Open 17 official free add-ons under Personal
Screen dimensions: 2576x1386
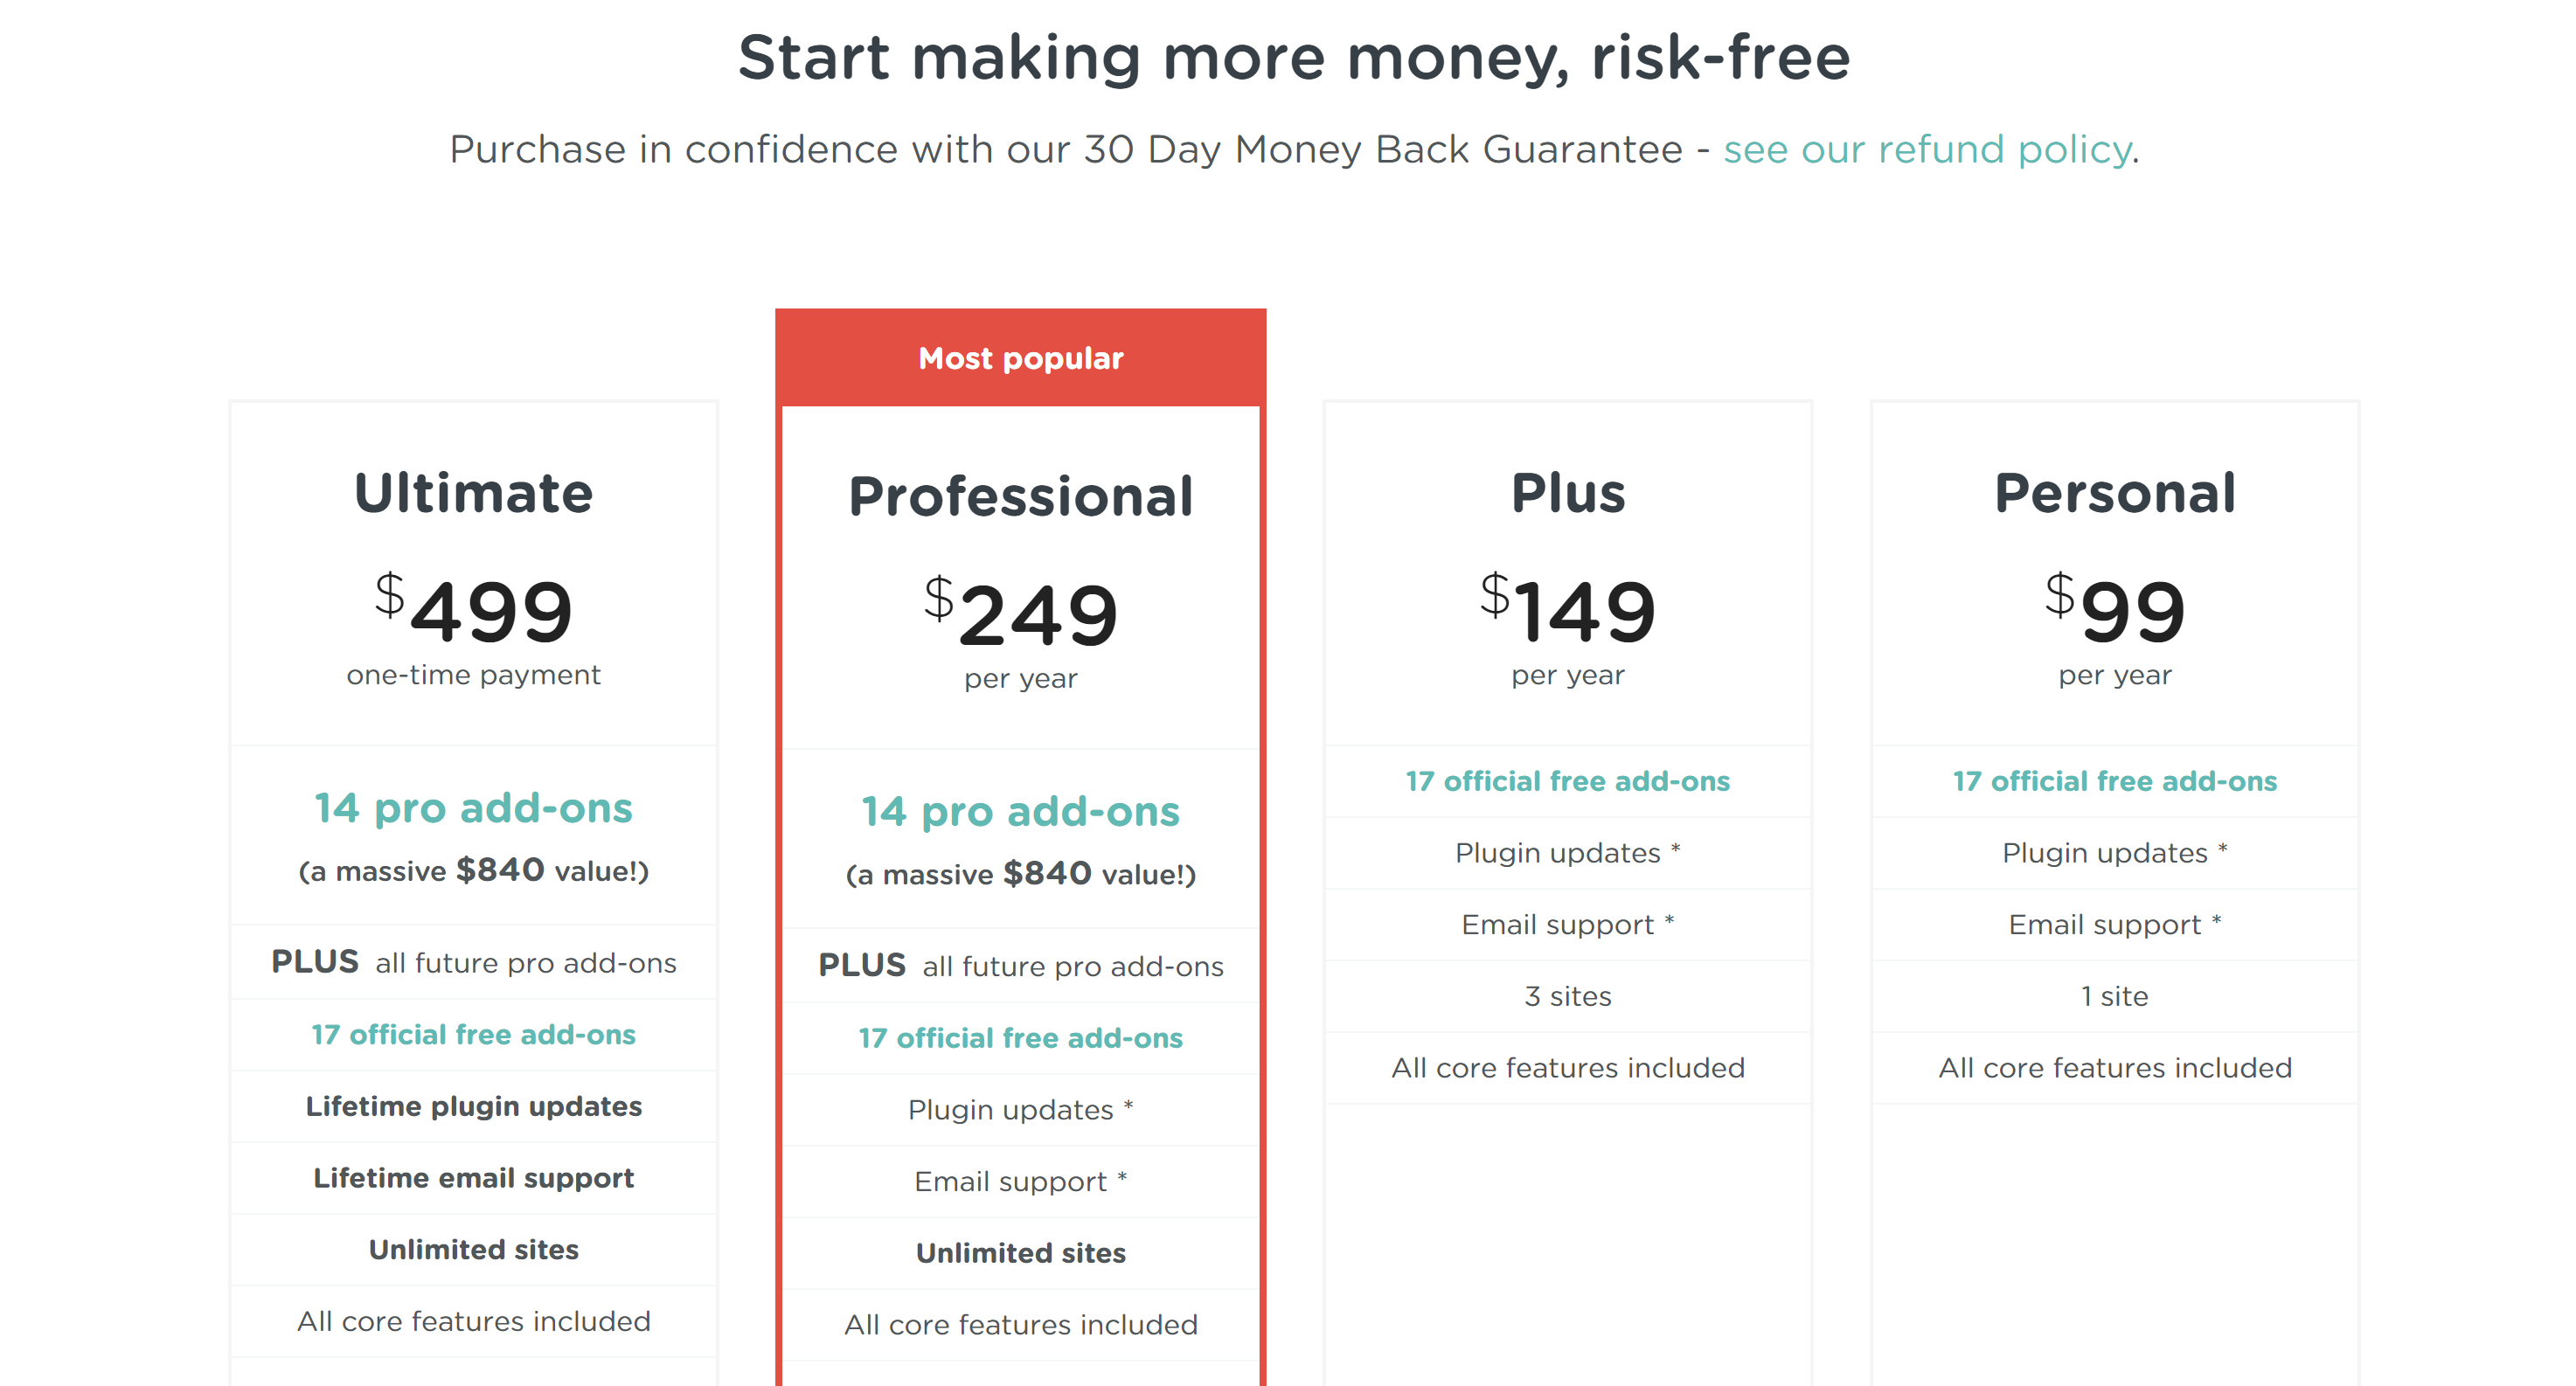[x=2113, y=781]
